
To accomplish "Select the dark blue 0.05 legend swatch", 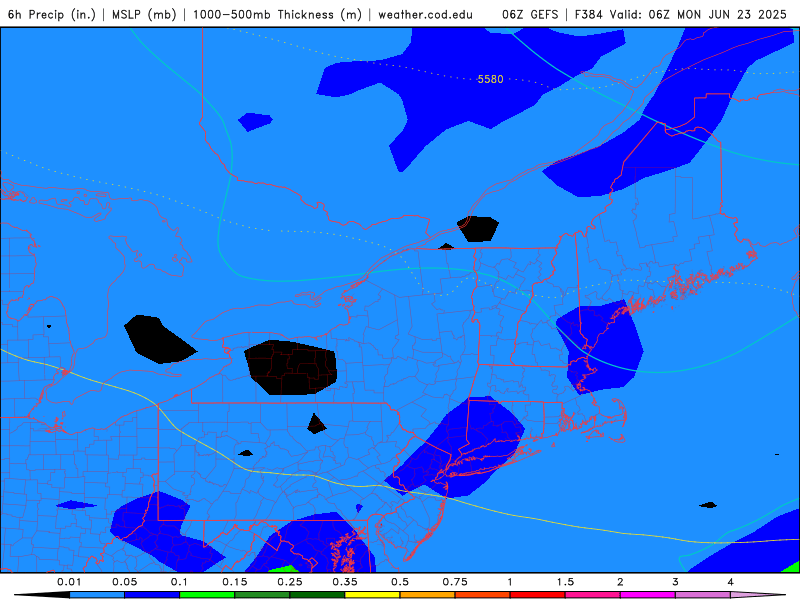I will tap(152, 595).
